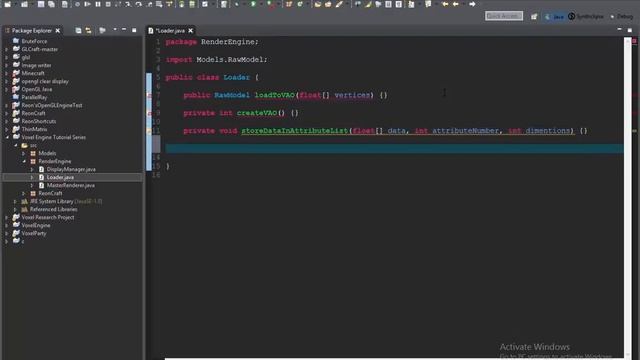The width and height of the screenshot is (640, 360).
Task: Click the Save All toolbar icon
Action: [51, 4]
